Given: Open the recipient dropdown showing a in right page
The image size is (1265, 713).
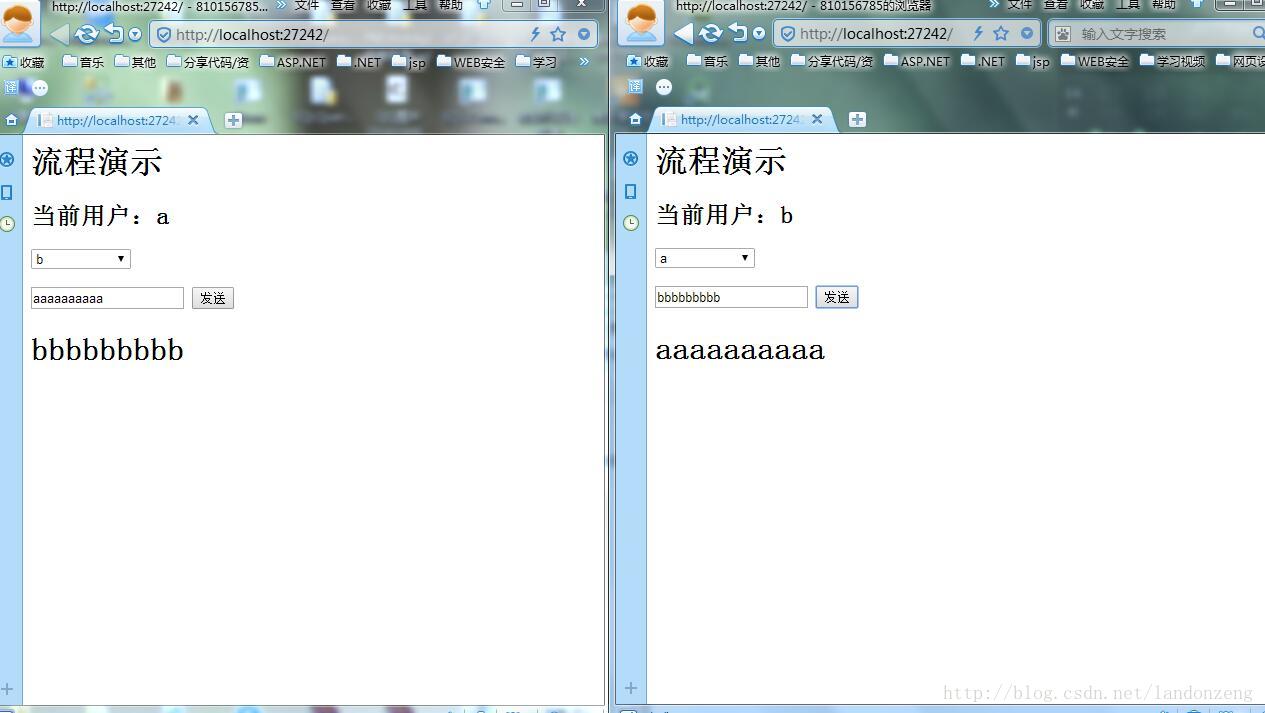Looking at the screenshot, I should tap(705, 258).
